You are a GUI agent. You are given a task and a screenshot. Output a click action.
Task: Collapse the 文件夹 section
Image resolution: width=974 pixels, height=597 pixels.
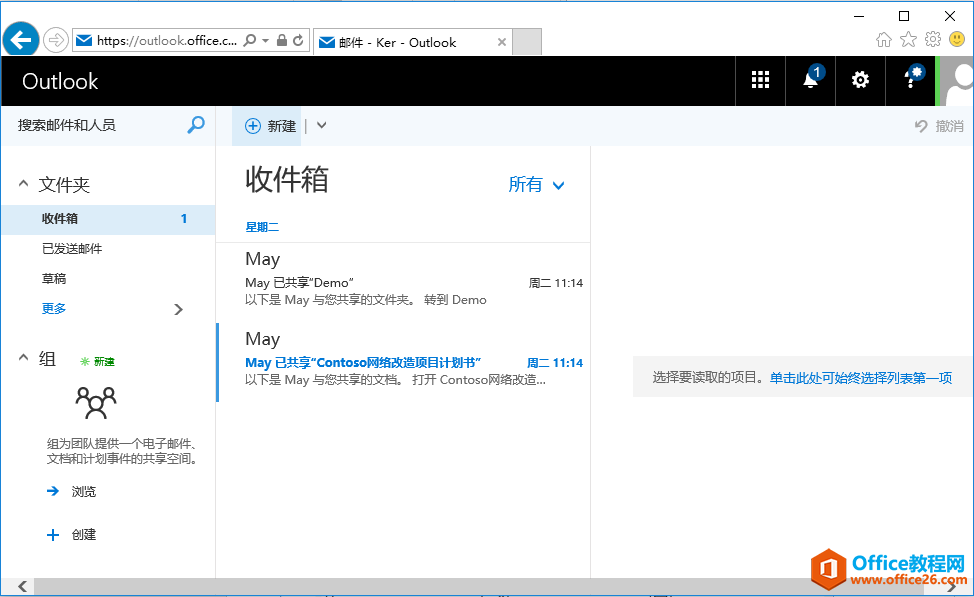click(23, 184)
